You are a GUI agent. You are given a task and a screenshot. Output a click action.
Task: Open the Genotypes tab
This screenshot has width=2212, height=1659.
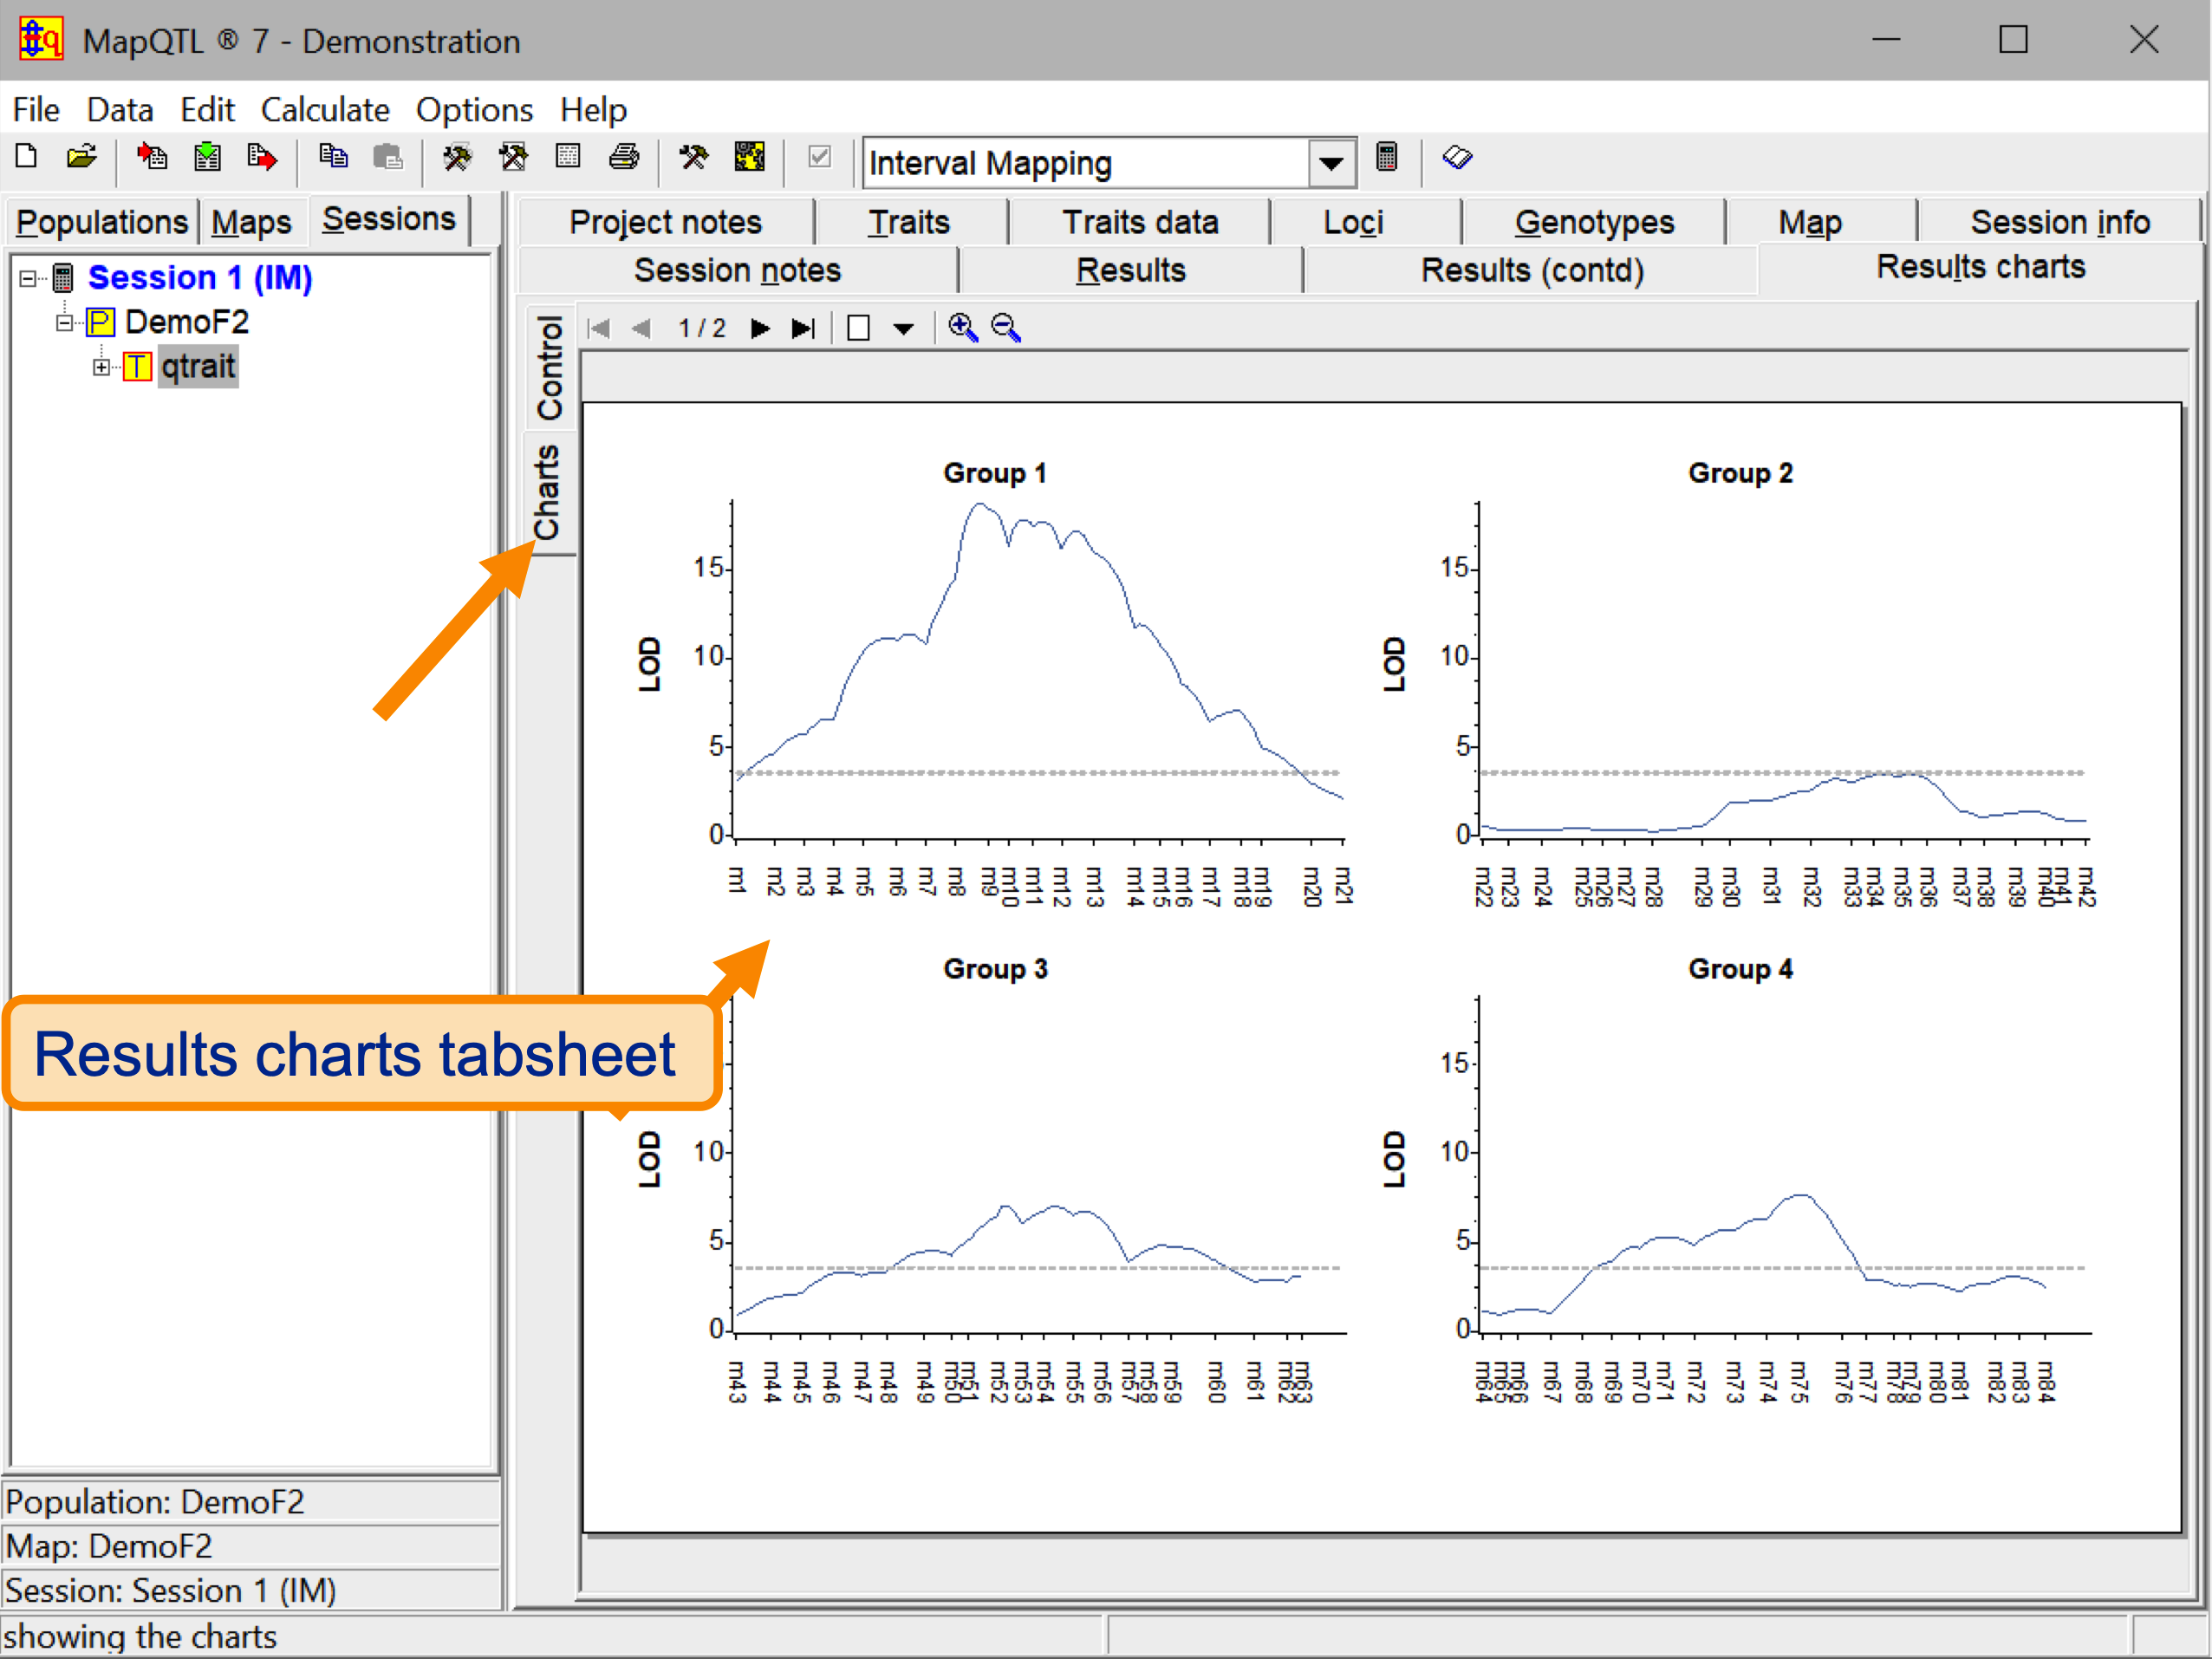point(1594,222)
